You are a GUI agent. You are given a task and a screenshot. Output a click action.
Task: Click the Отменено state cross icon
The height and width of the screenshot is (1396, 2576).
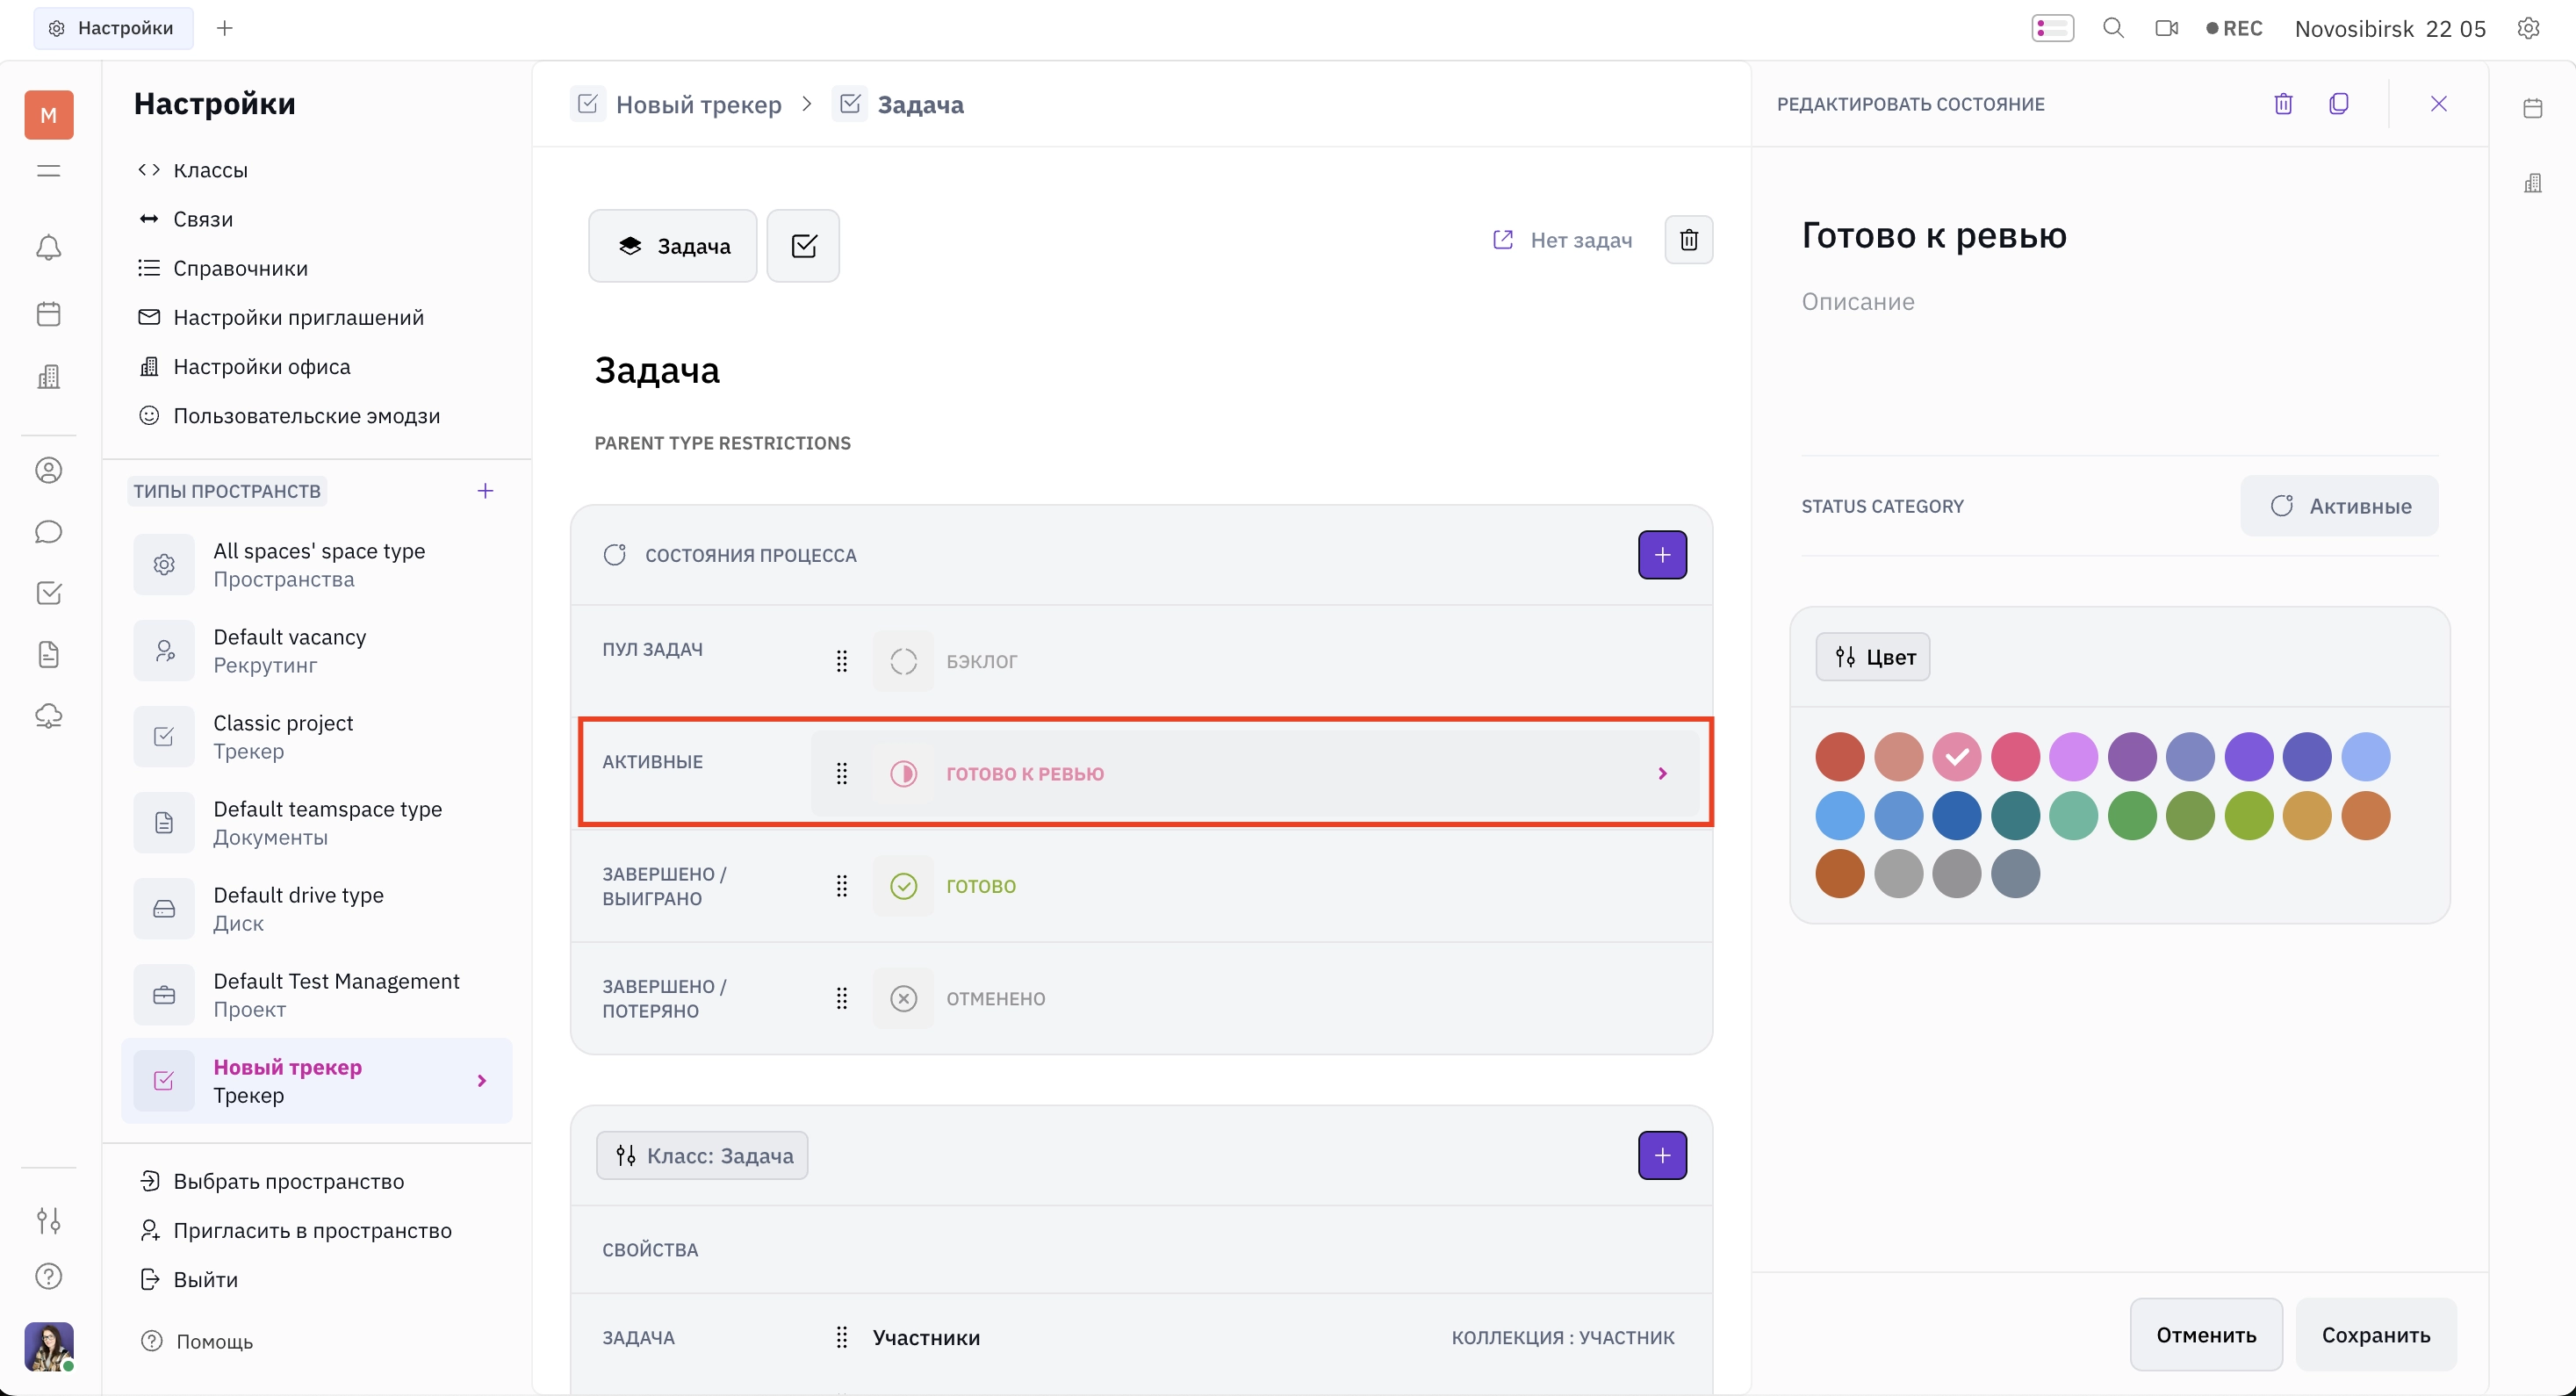[x=903, y=999]
